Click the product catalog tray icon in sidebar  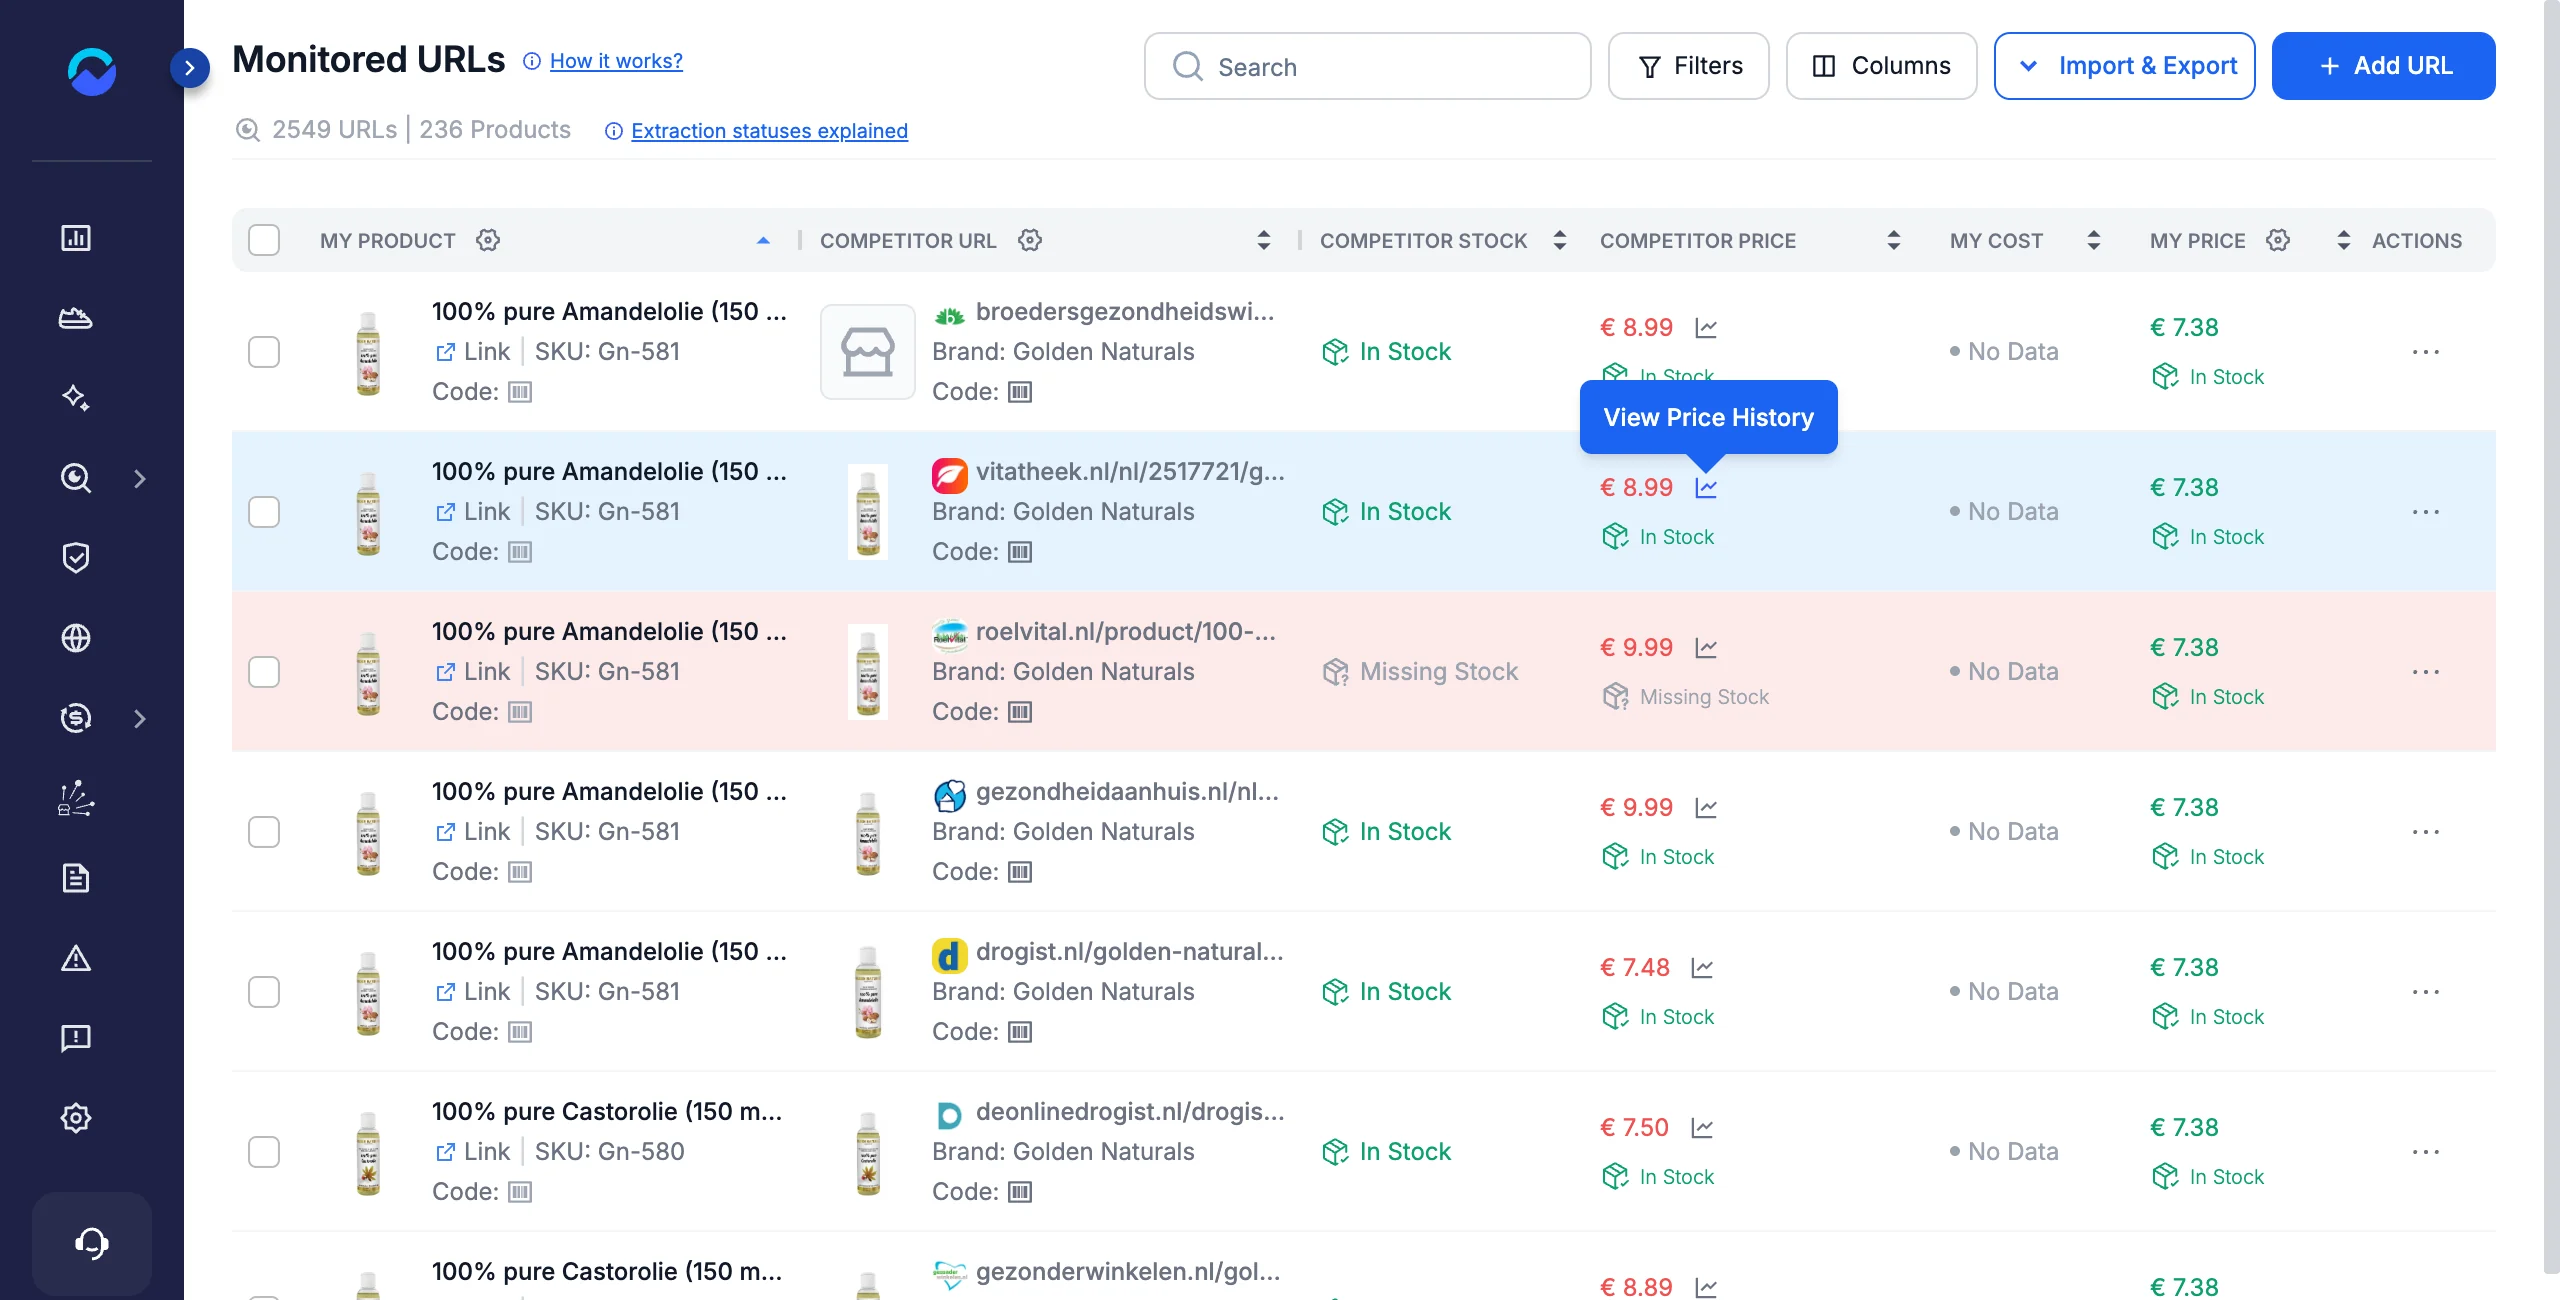(76, 318)
